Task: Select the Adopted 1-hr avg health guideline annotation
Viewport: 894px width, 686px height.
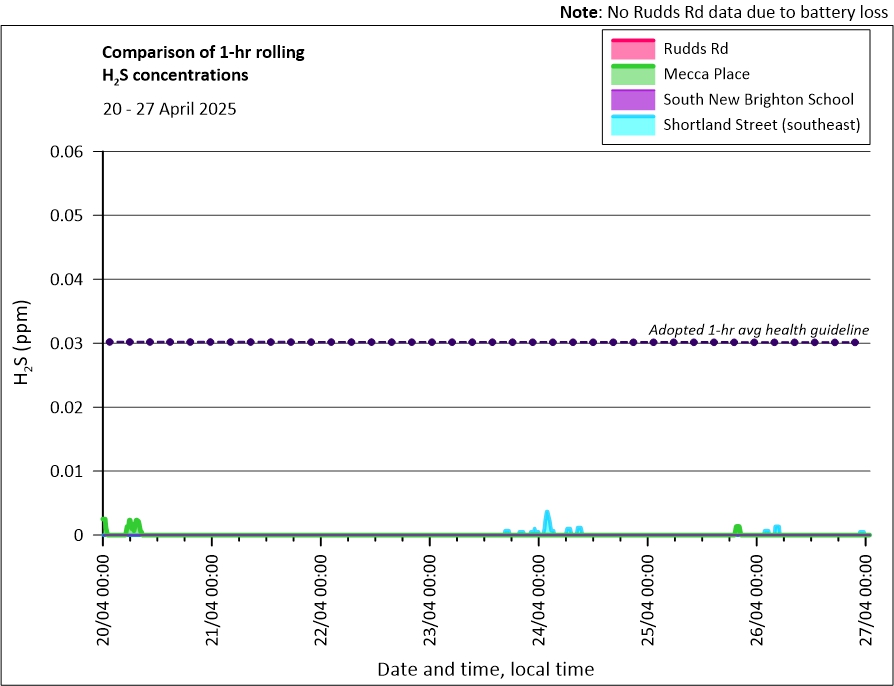Action: coord(758,329)
